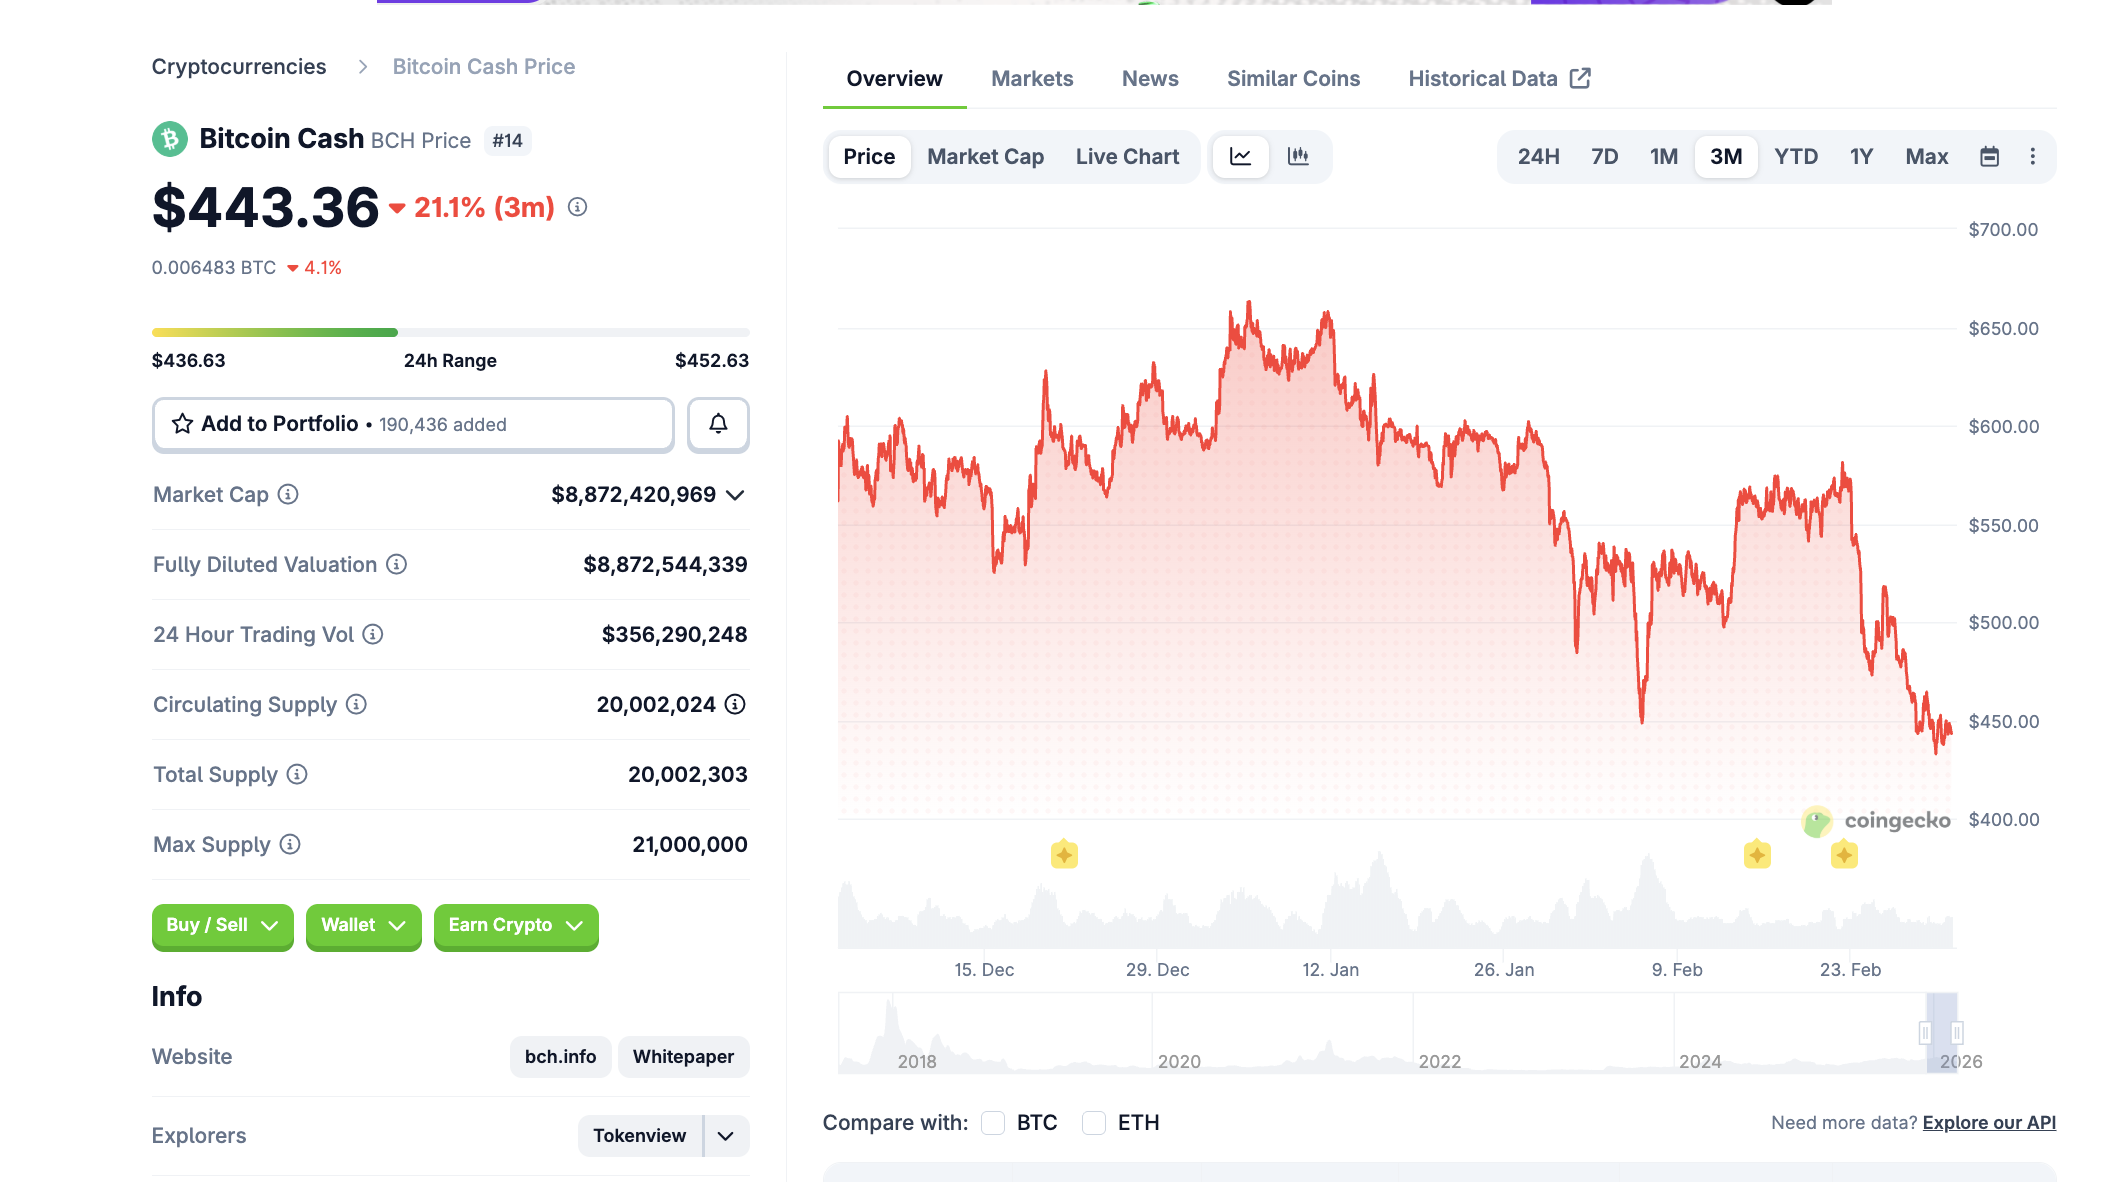Click the CoinGecko logo on the chart
Viewport: 2114px width, 1182px height.
1875,822
